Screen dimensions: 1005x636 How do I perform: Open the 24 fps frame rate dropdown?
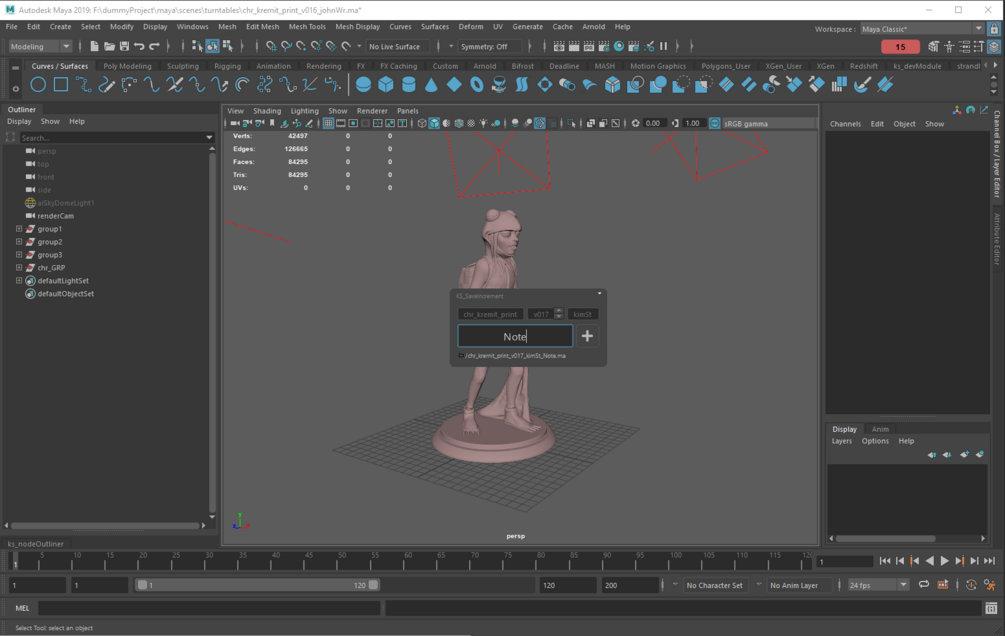(877, 585)
